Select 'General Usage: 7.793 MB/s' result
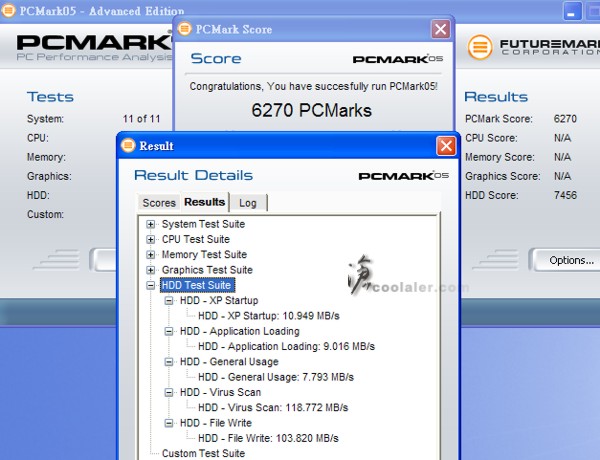The height and width of the screenshot is (460, 600). [276, 377]
